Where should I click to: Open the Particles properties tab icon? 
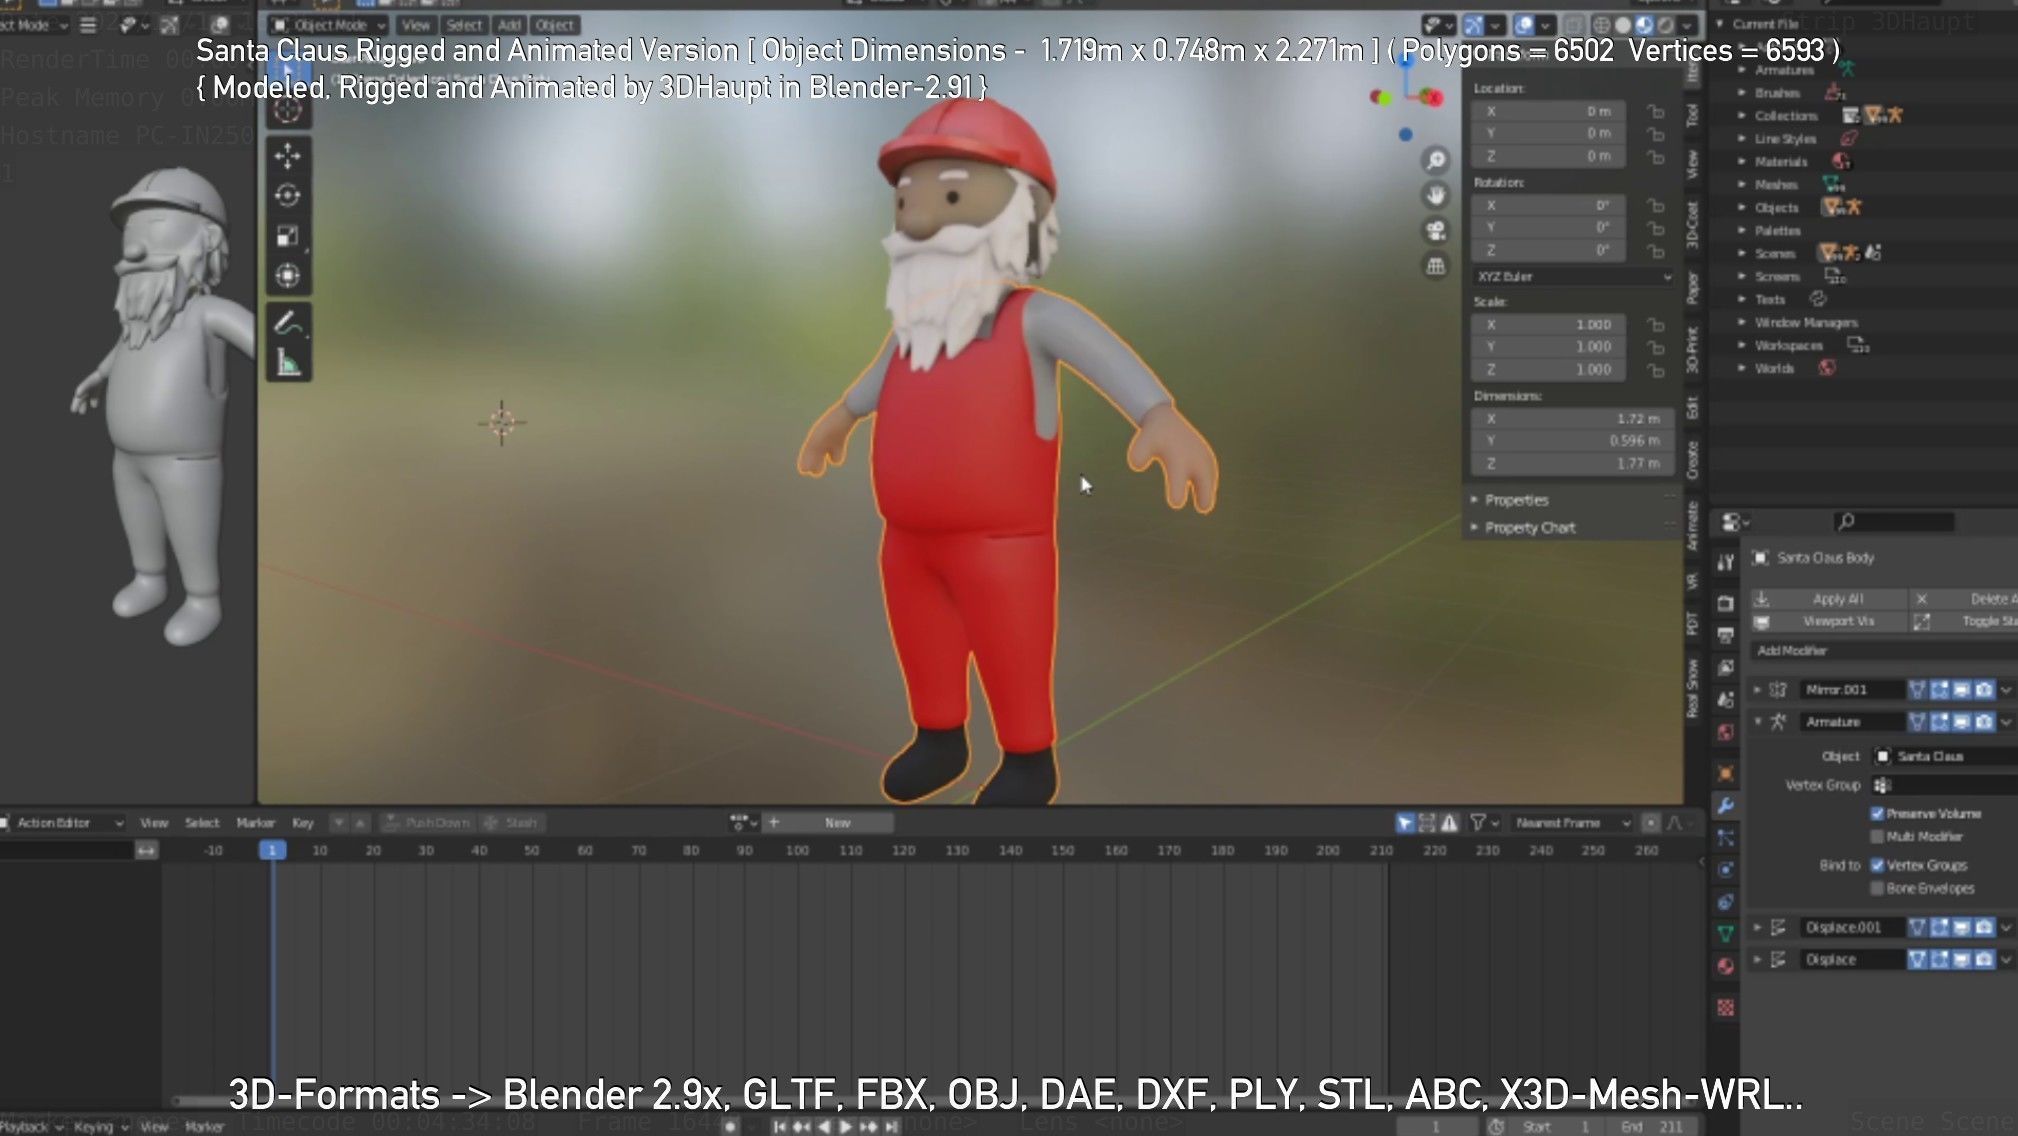pyautogui.click(x=1726, y=838)
